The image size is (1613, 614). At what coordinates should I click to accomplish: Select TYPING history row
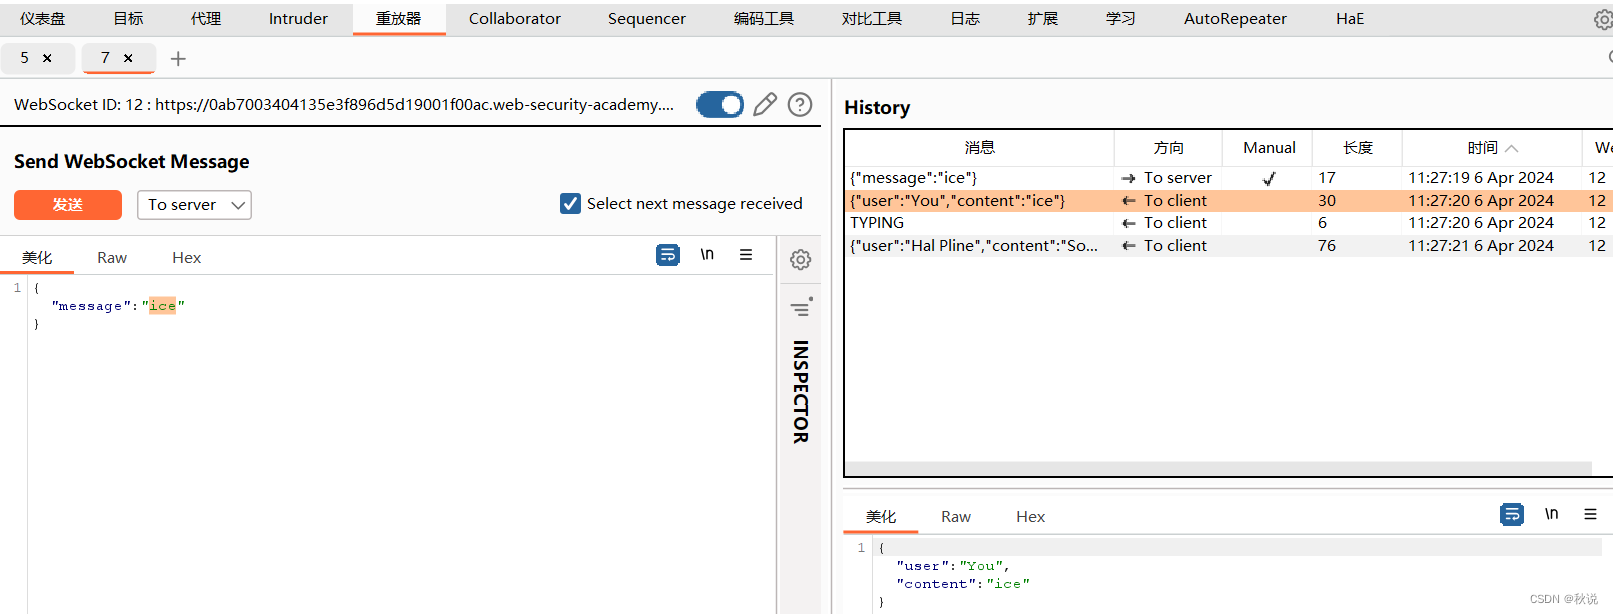click(1228, 223)
